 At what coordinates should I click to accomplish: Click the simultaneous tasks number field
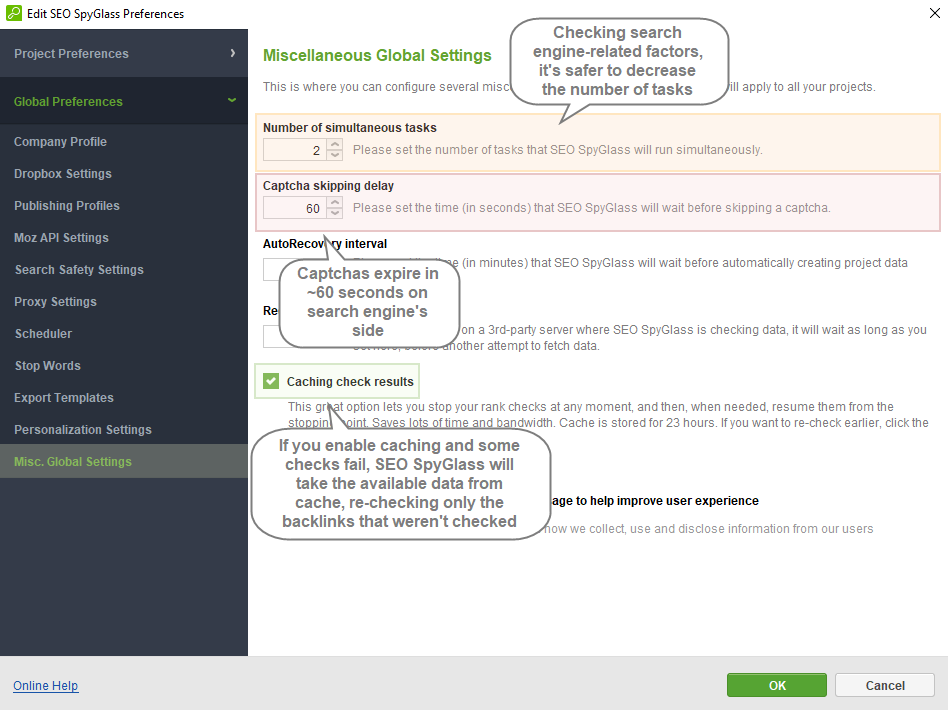[x=295, y=150]
